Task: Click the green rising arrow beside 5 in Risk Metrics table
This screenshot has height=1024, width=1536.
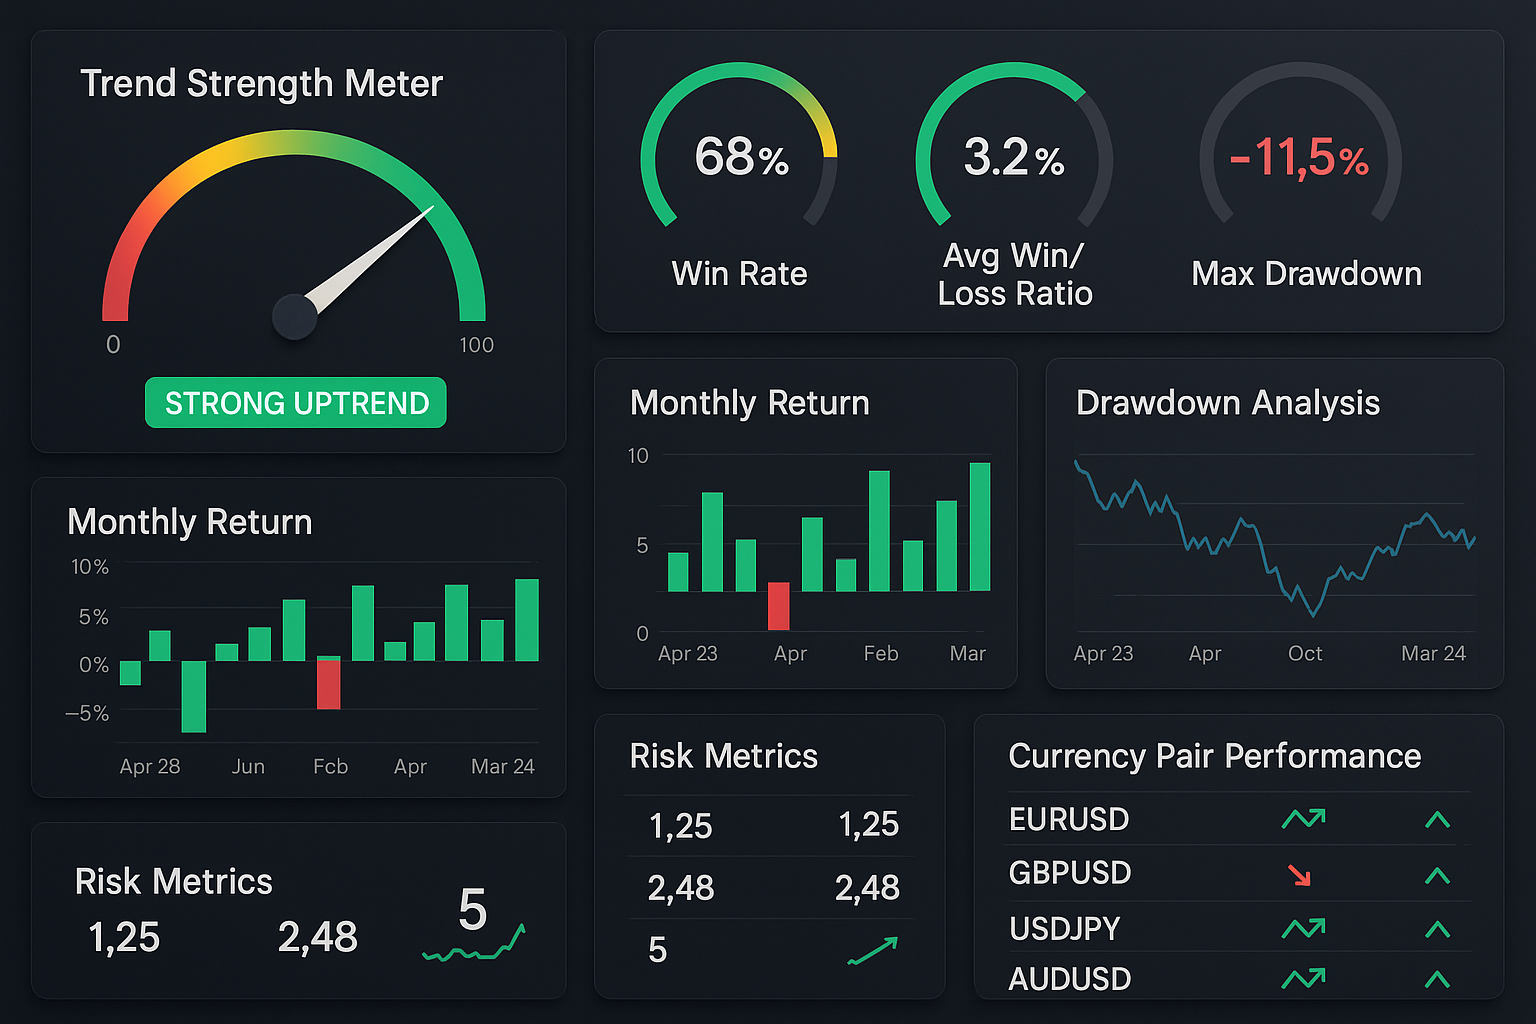Action: 873,951
